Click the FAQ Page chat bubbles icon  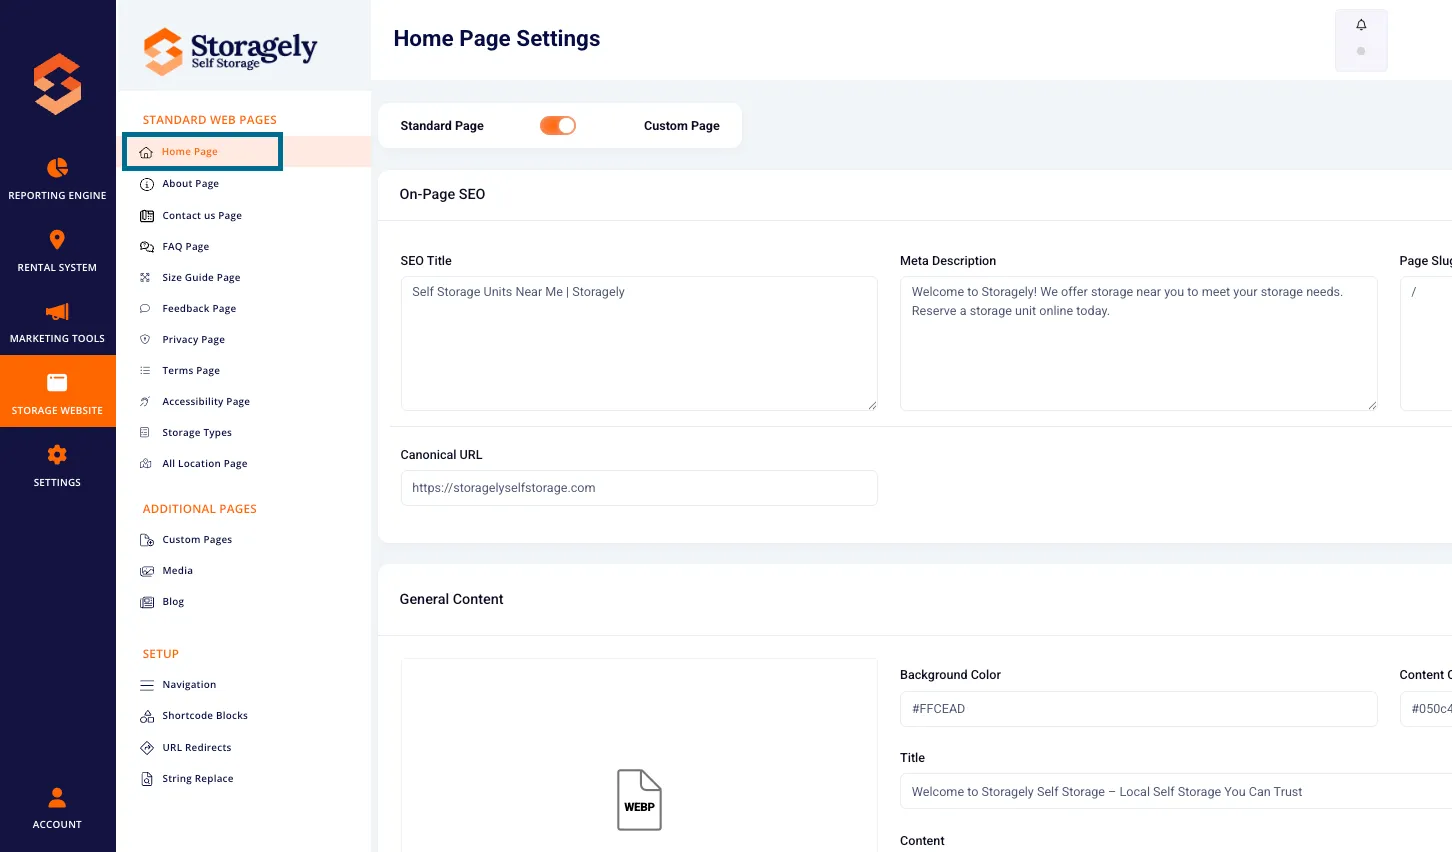(147, 247)
